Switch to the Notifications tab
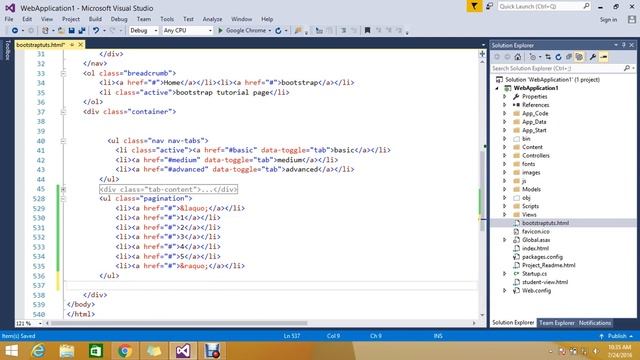The width and height of the screenshot is (640, 360). [x=595, y=323]
